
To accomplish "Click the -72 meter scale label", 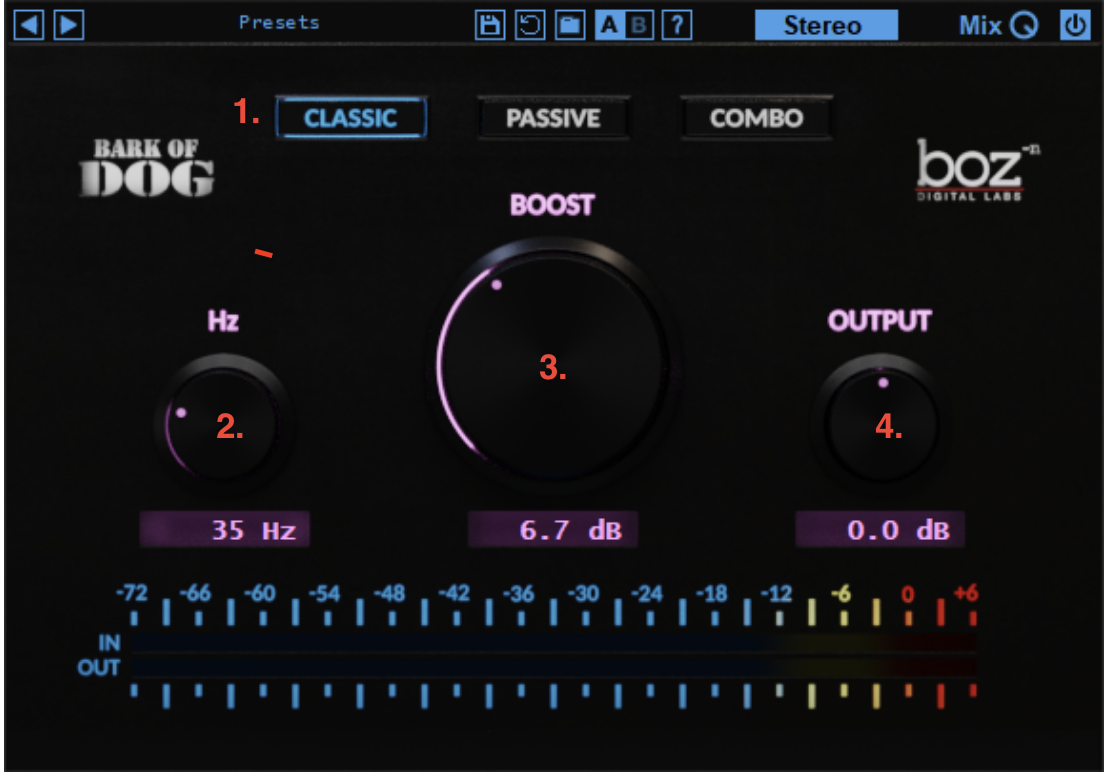I will click(x=132, y=592).
